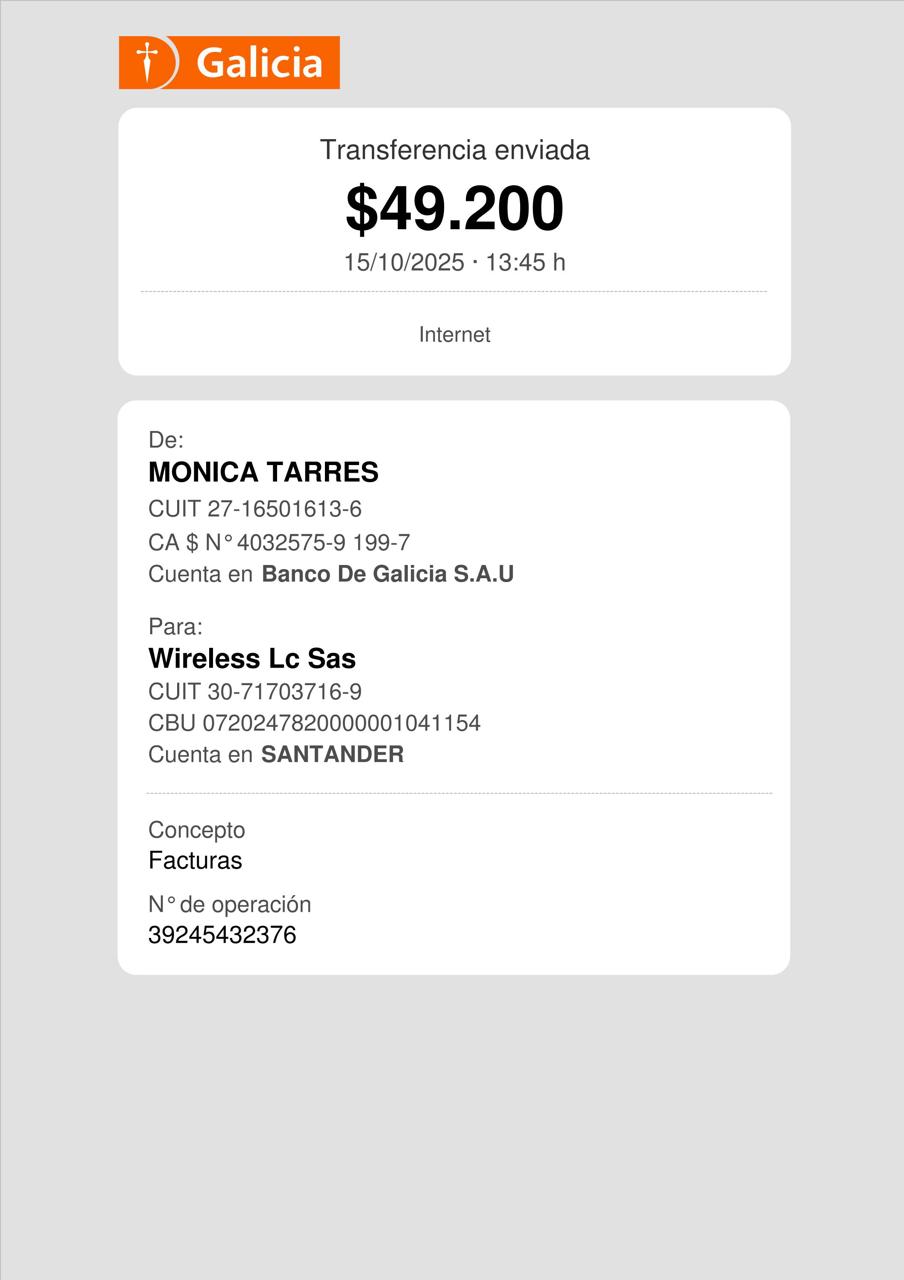Click the recipient CUIT 30-71703716-9
This screenshot has width=904, height=1280.
255,692
